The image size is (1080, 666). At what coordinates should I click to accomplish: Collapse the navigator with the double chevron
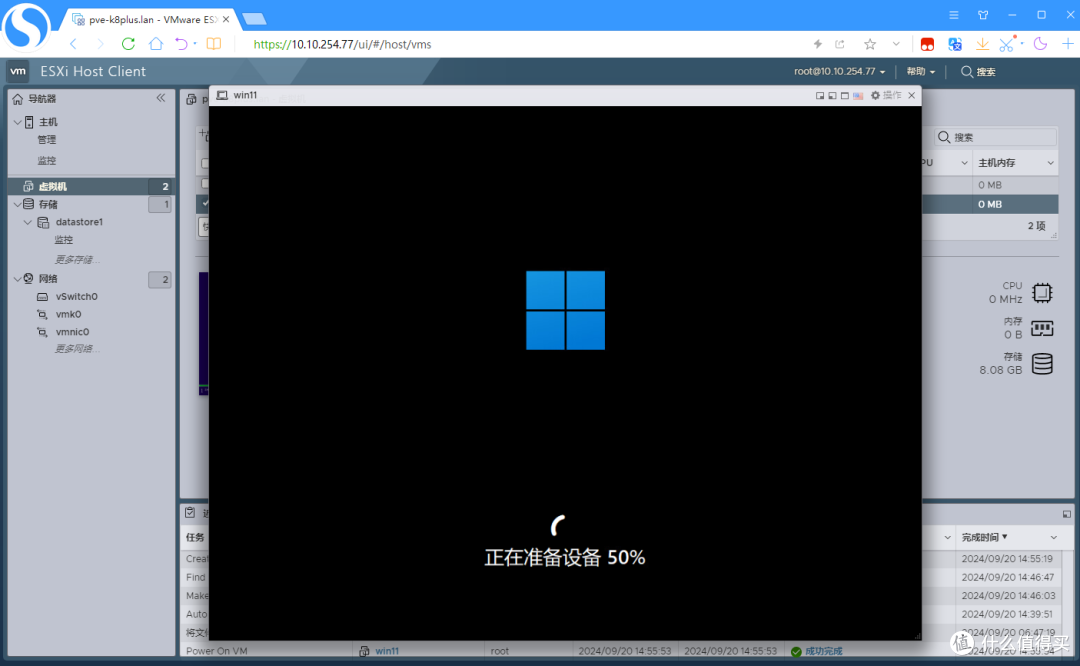(160, 98)
